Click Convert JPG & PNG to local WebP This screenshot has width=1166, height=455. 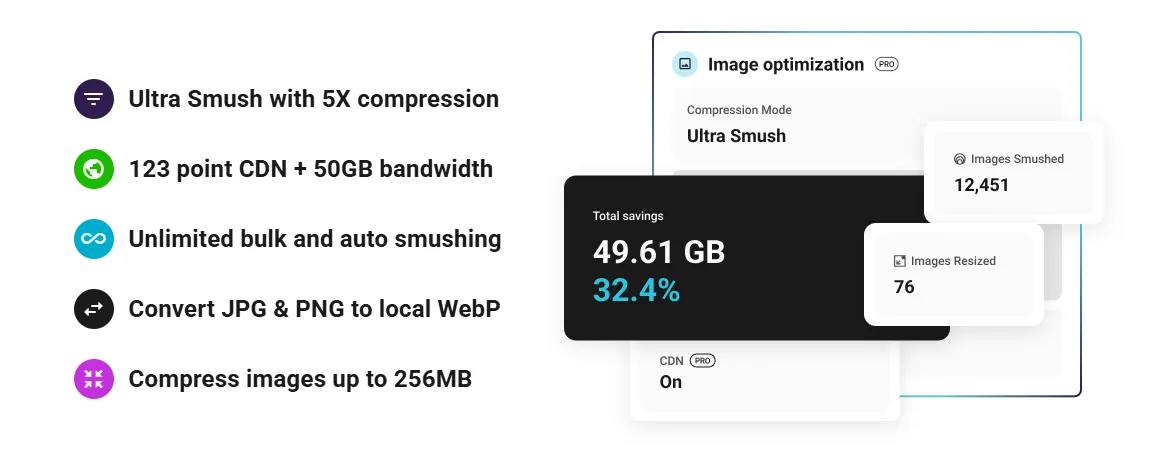(314, 309)
